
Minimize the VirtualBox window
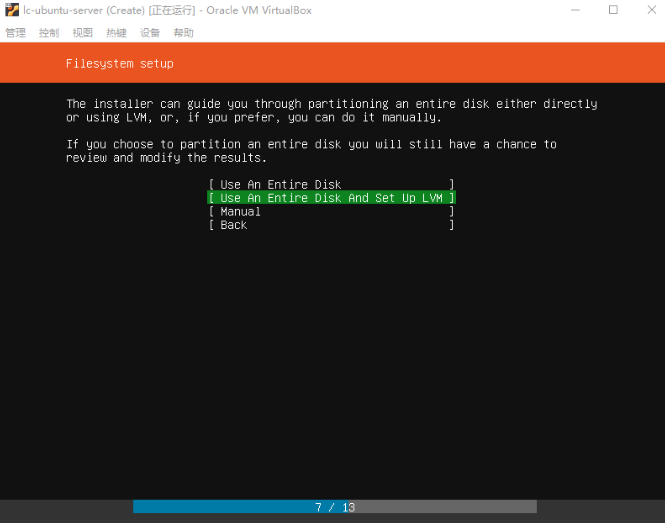pyautogui.click(x=575, y=10)
